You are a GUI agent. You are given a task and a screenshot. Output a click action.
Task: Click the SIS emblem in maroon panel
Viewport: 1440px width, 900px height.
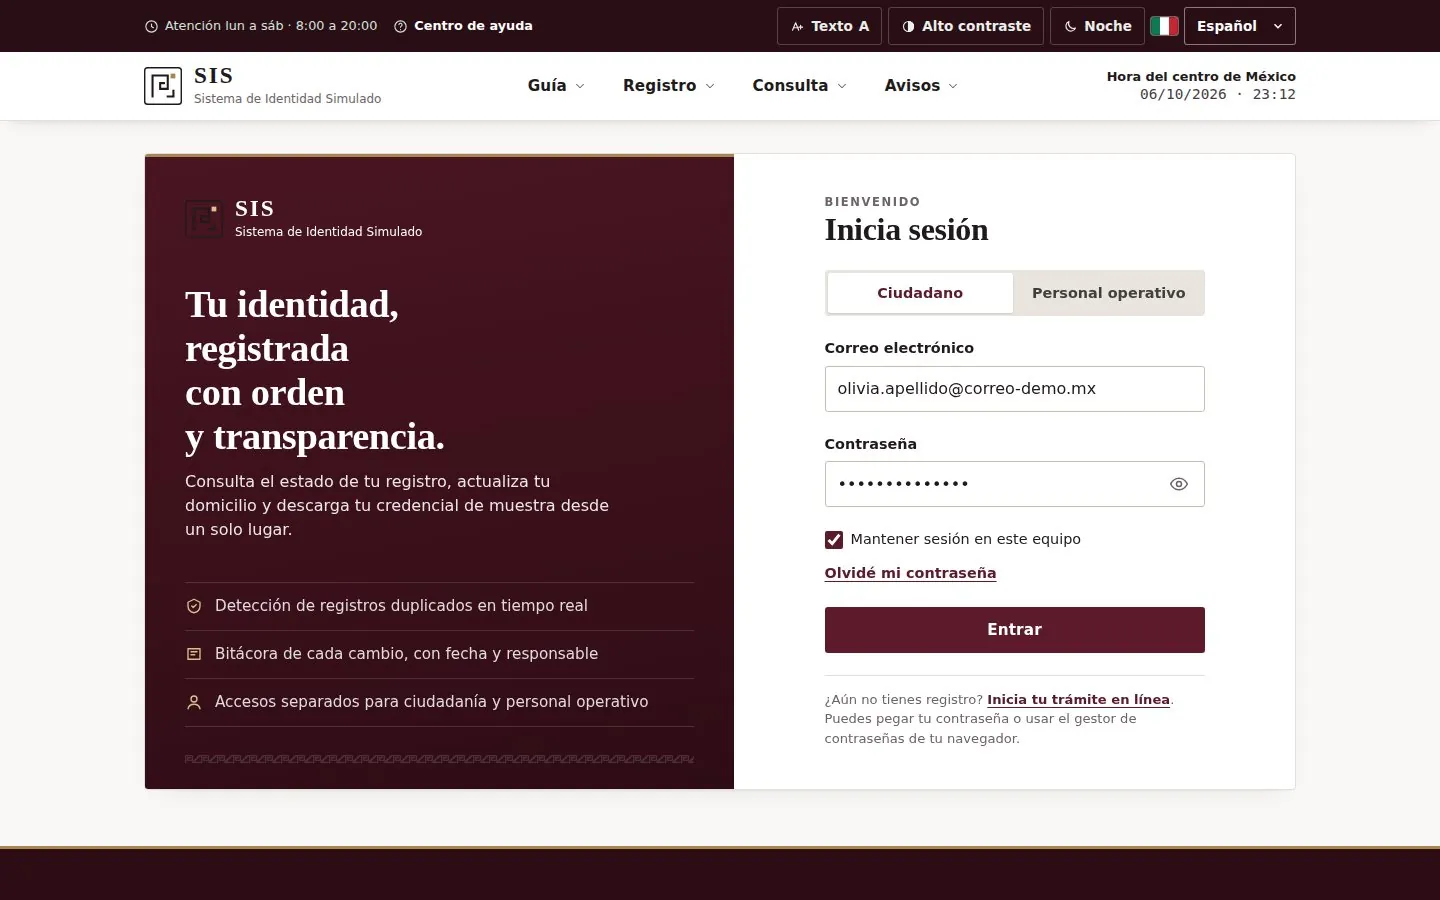[x=204, y=219]
